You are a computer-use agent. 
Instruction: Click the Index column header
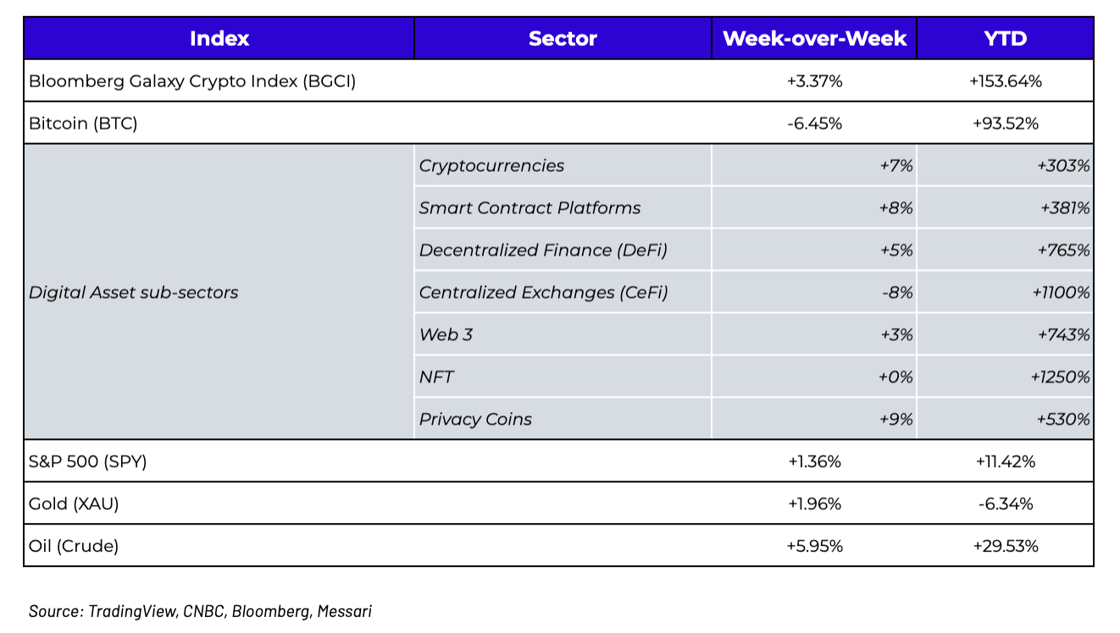pyautogui.click(x=219, y=39)
